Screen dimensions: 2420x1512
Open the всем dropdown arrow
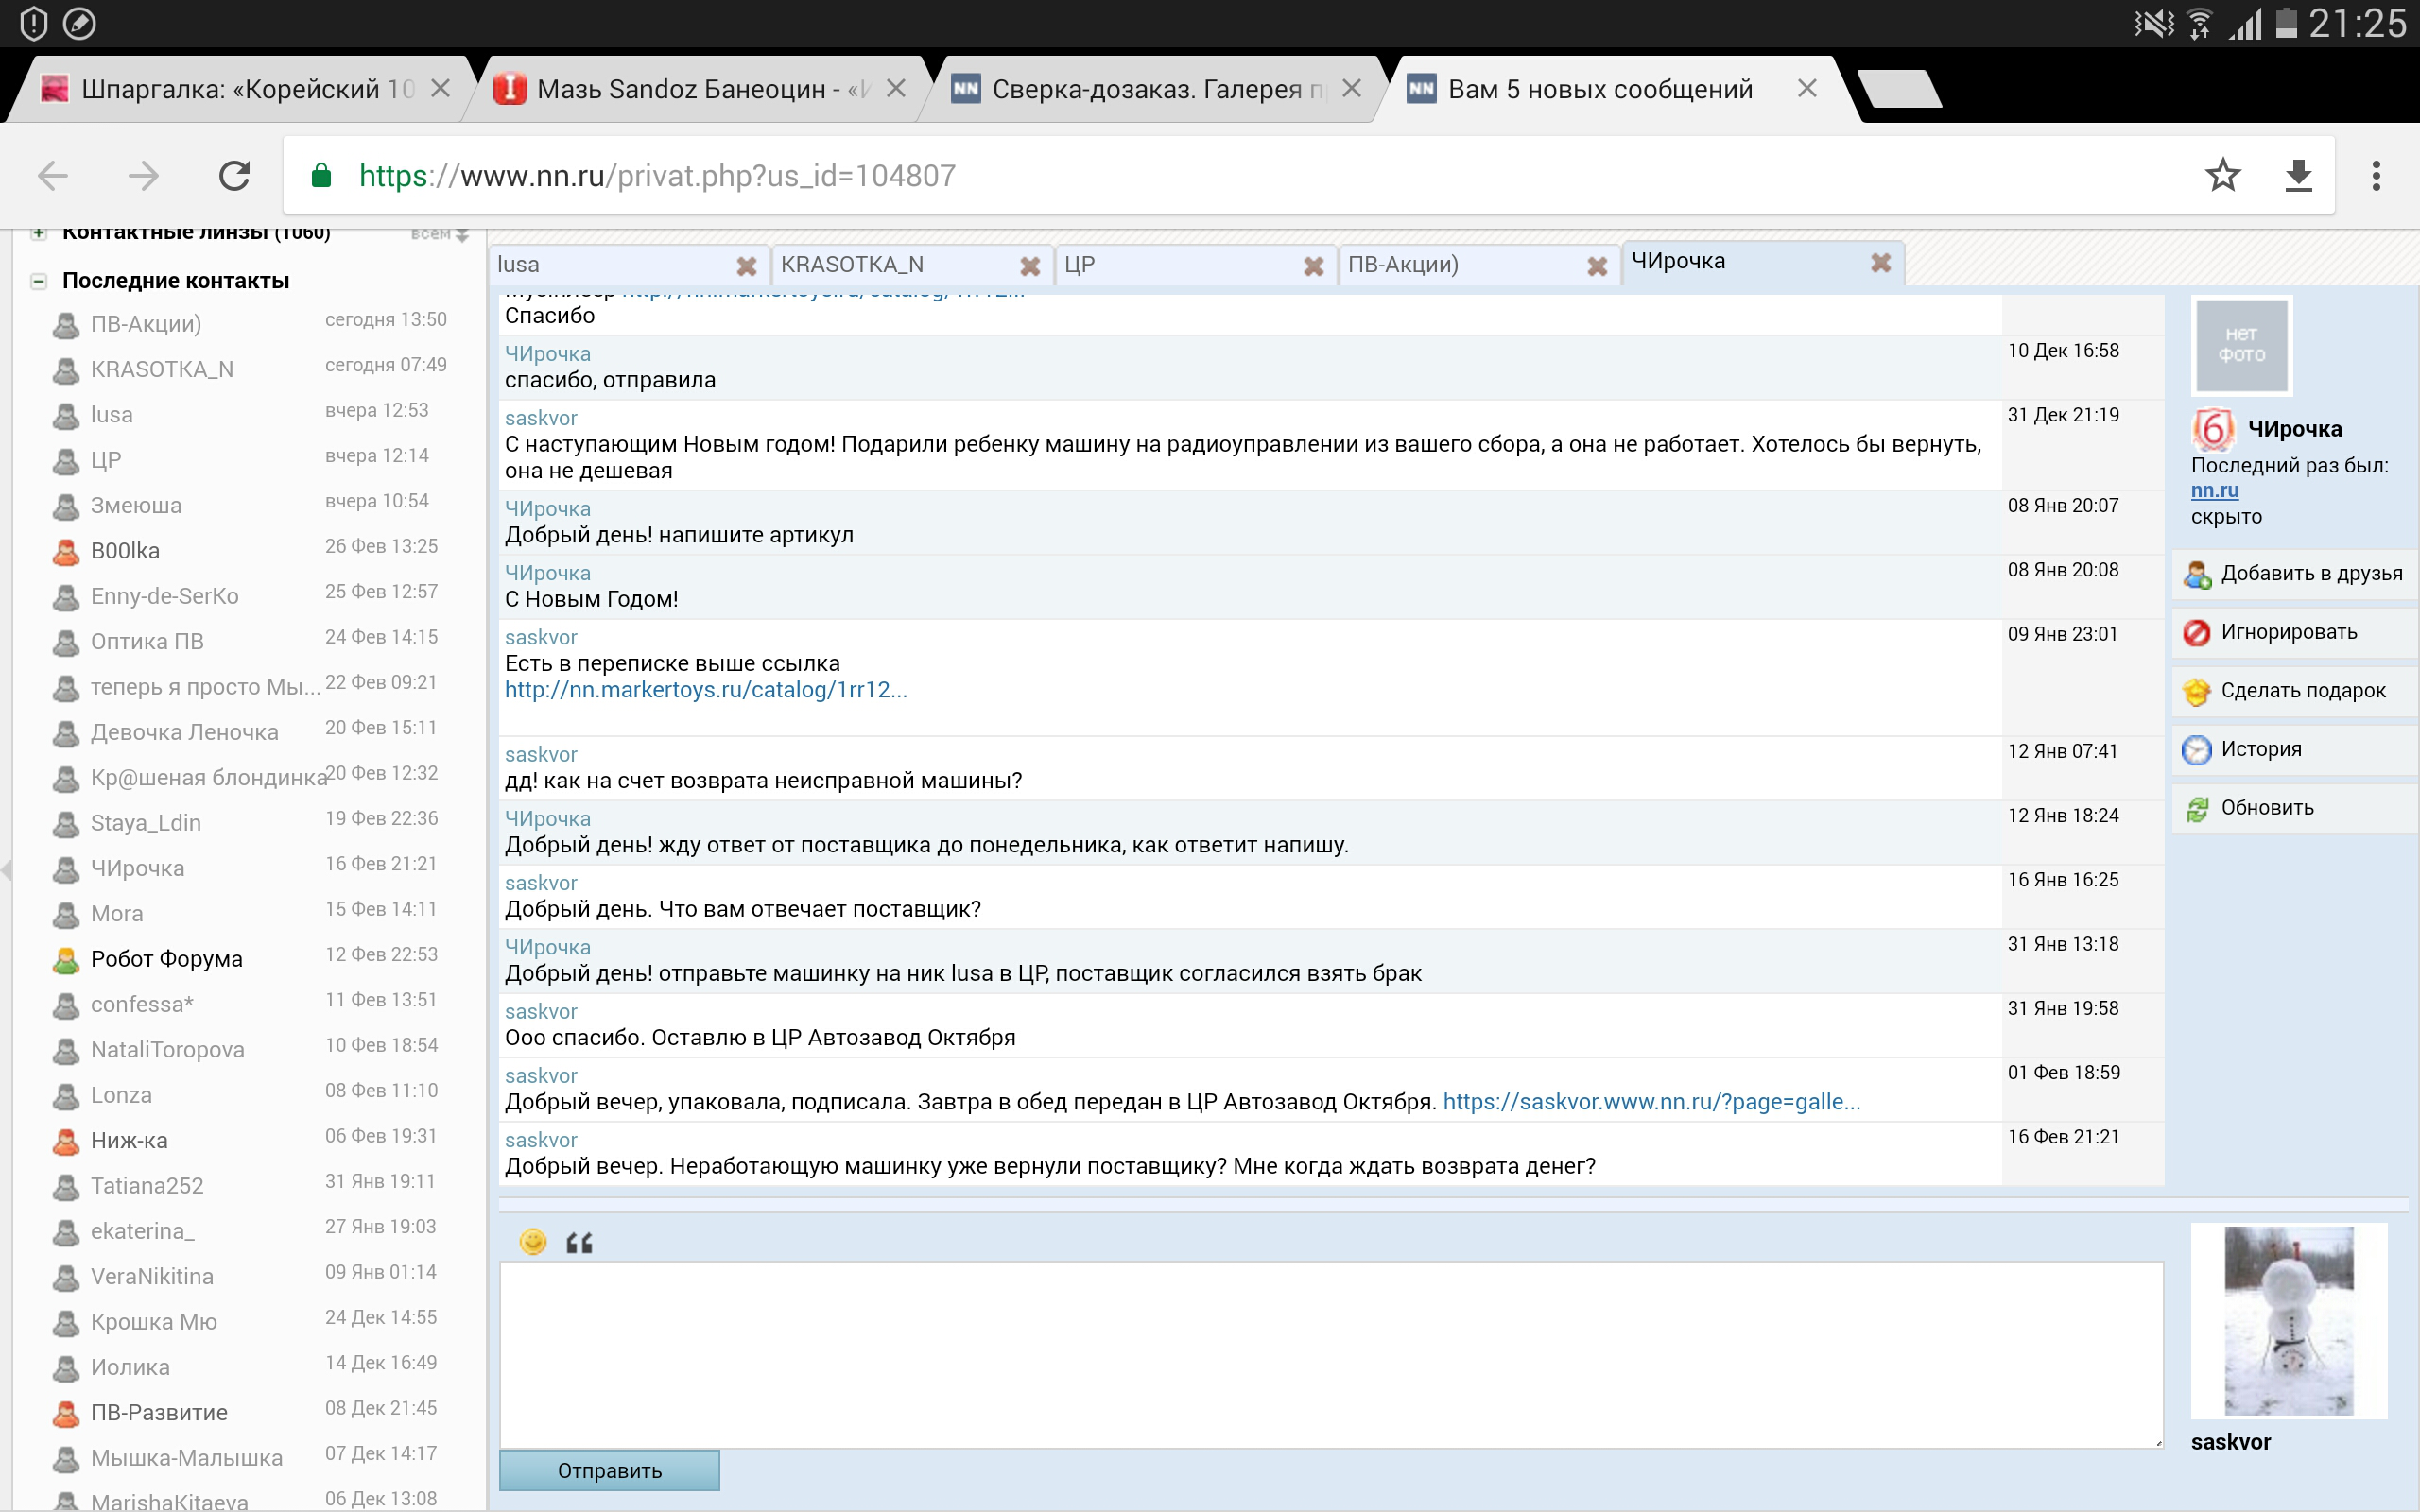tap(461, 235)
